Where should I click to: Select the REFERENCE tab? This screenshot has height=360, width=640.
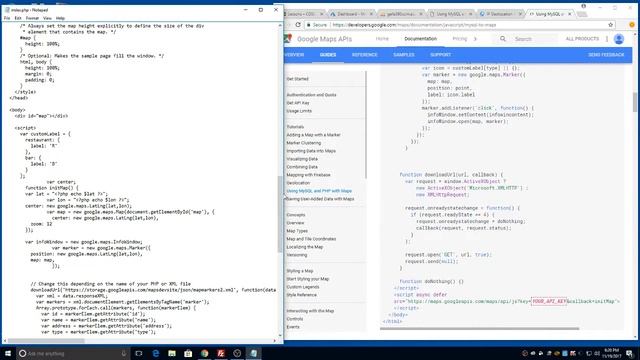(364, 55)
